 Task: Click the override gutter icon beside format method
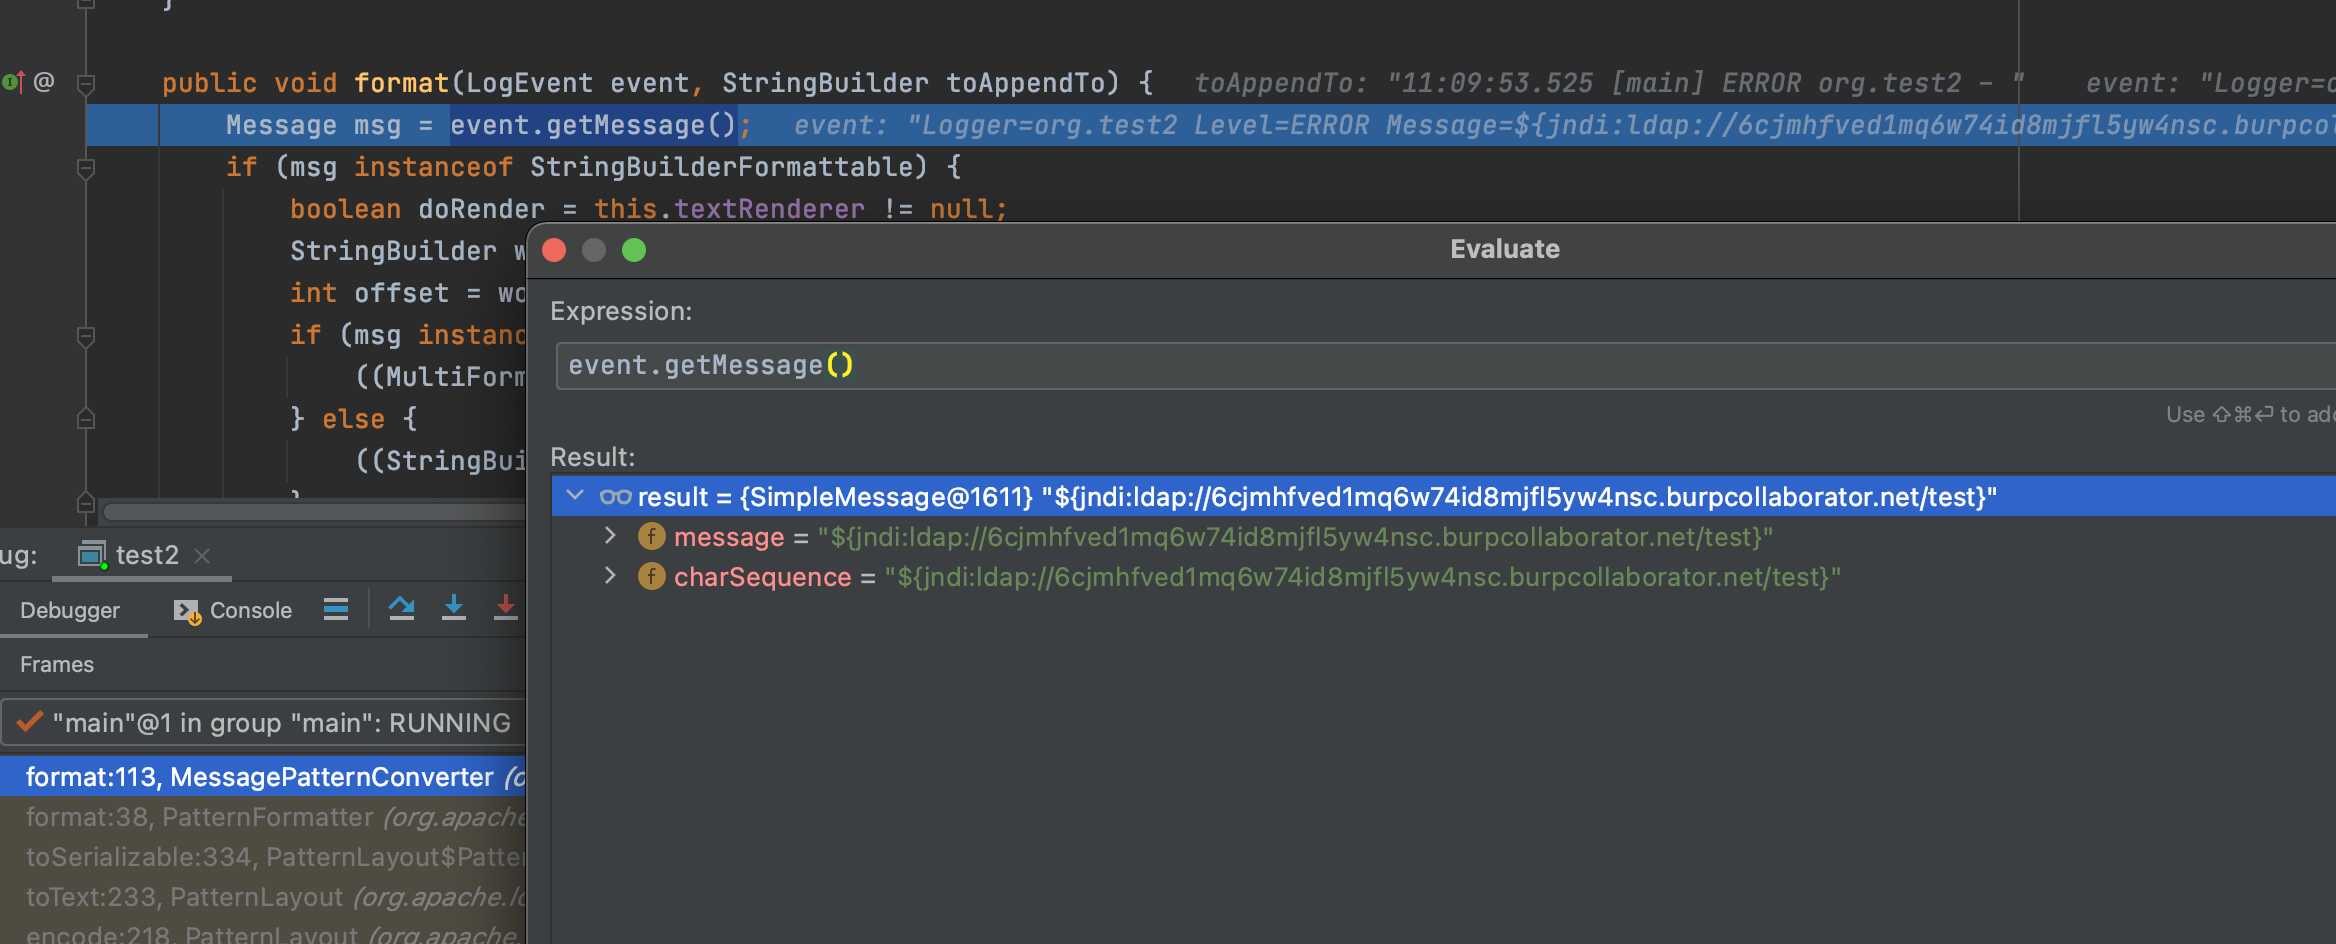tap(13, 82)
